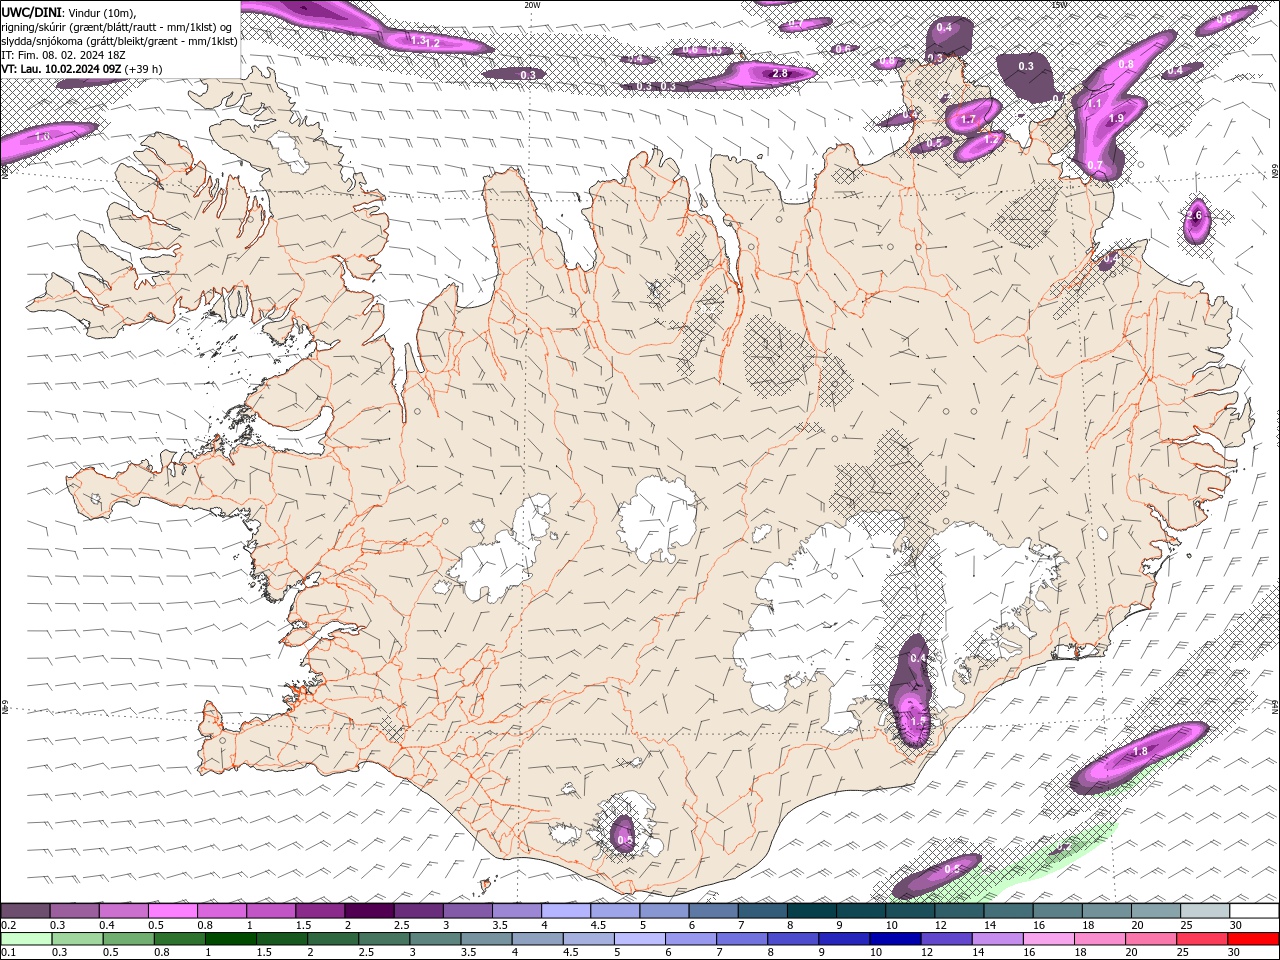Click the '0.8' precipitation value in the northeast

tap(1126, 65)
